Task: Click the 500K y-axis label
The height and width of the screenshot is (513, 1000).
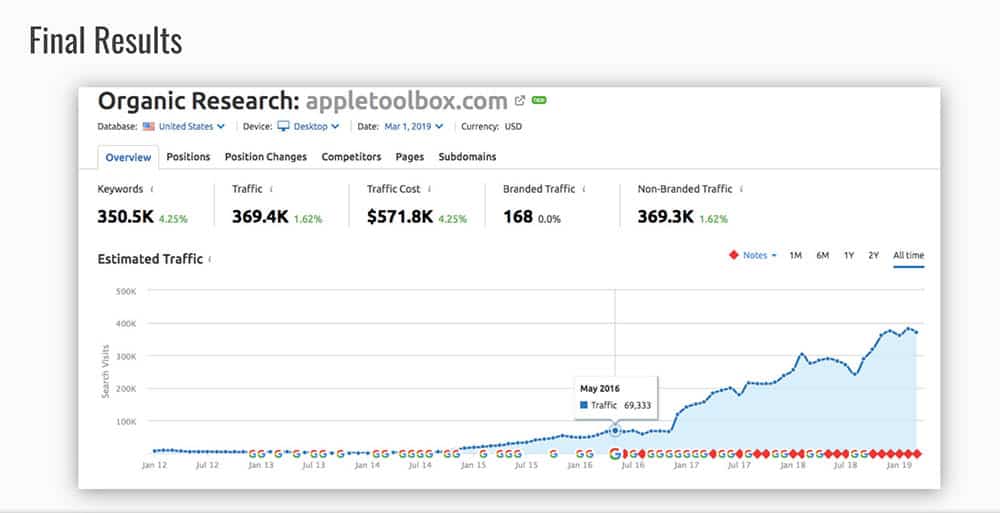Action: (x=126, y=292)
